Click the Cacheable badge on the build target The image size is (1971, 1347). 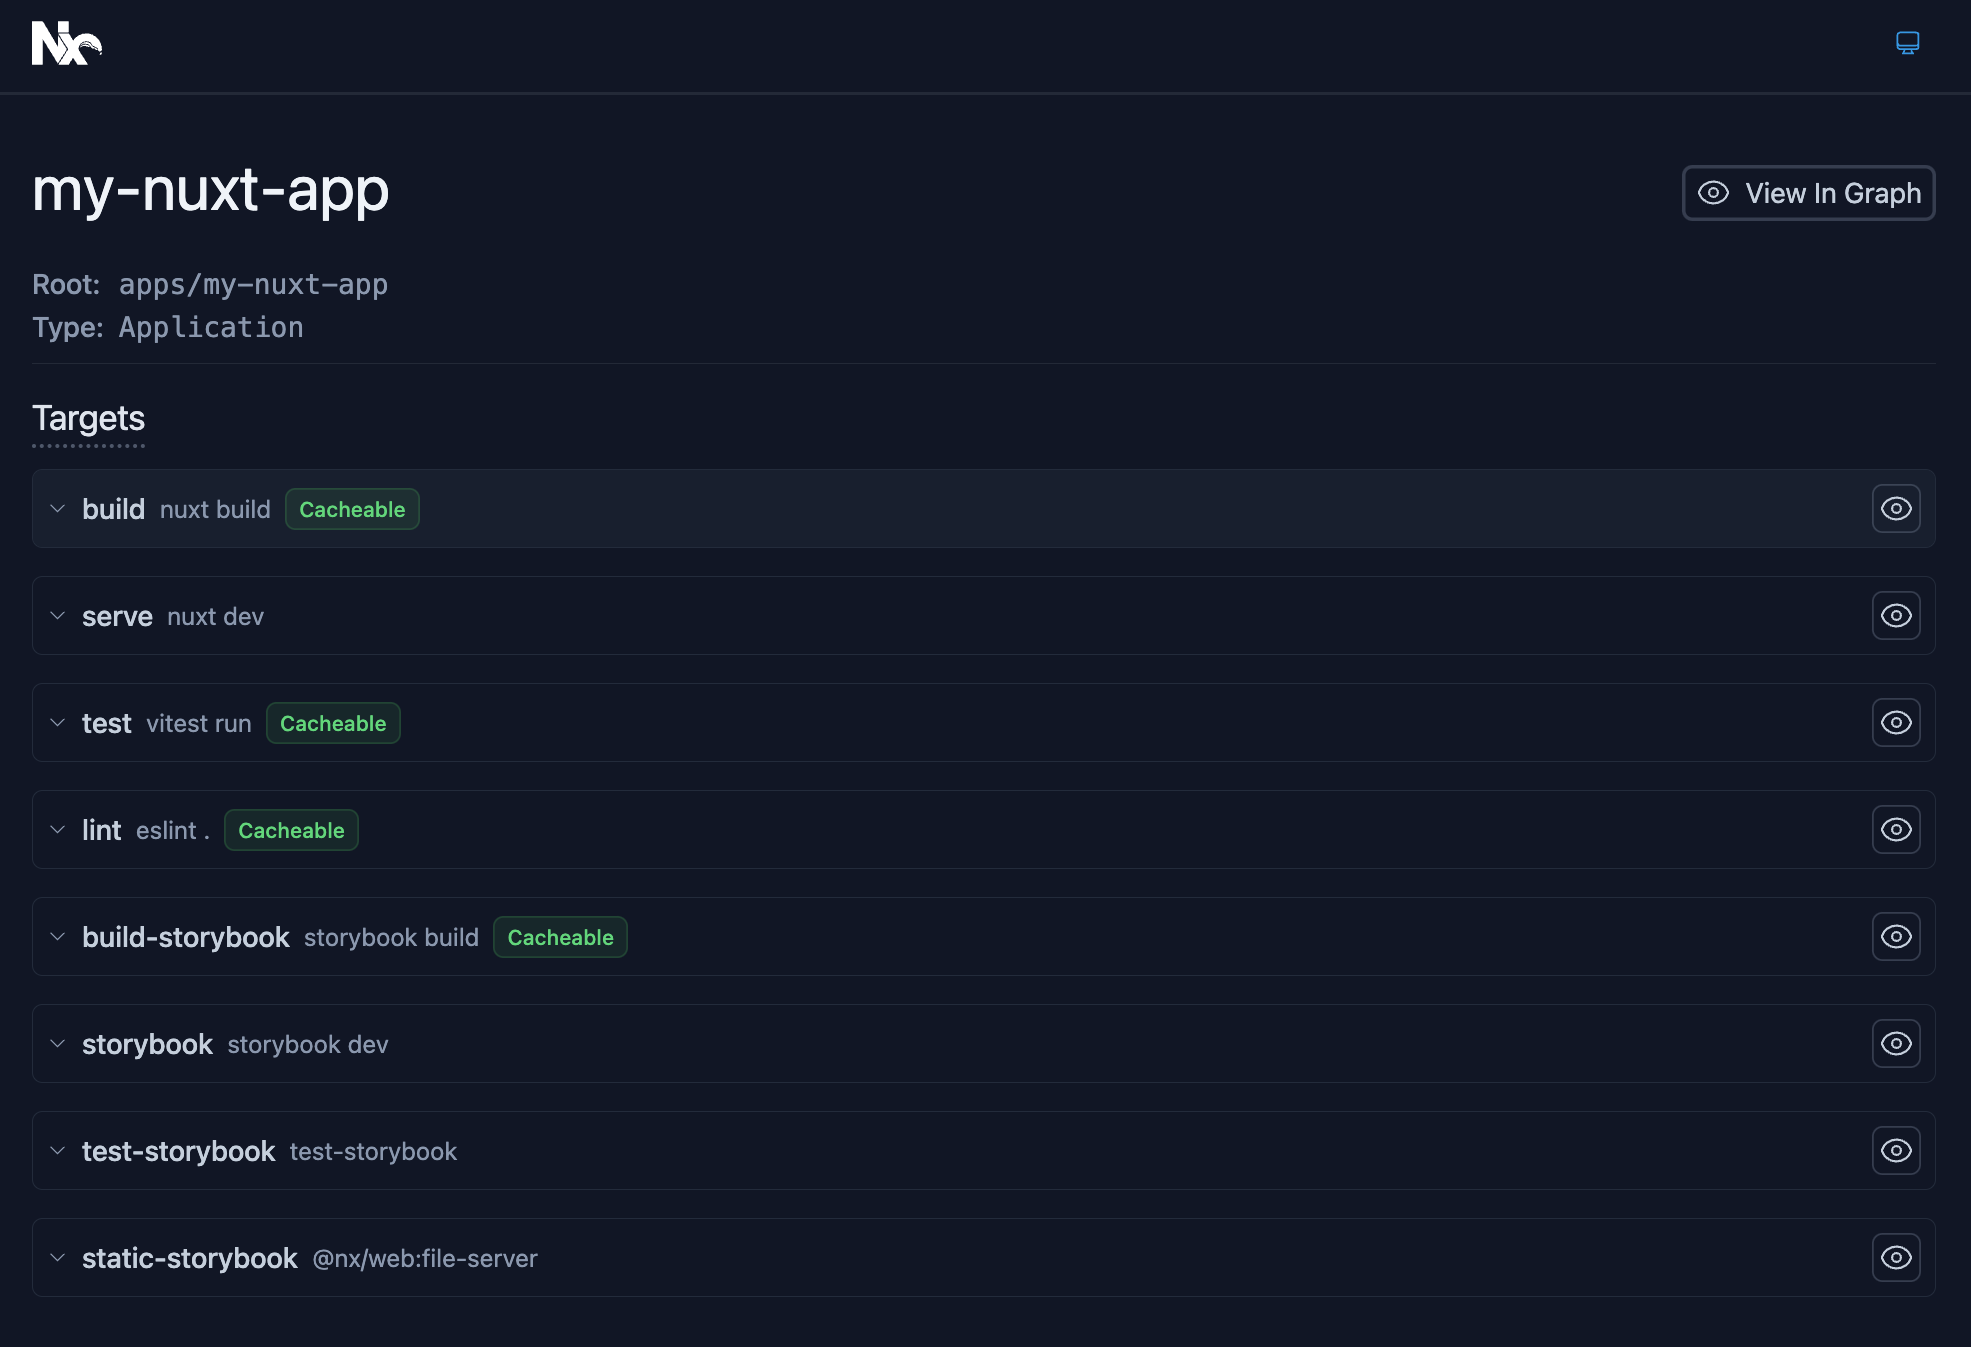(x=351, y=509)
